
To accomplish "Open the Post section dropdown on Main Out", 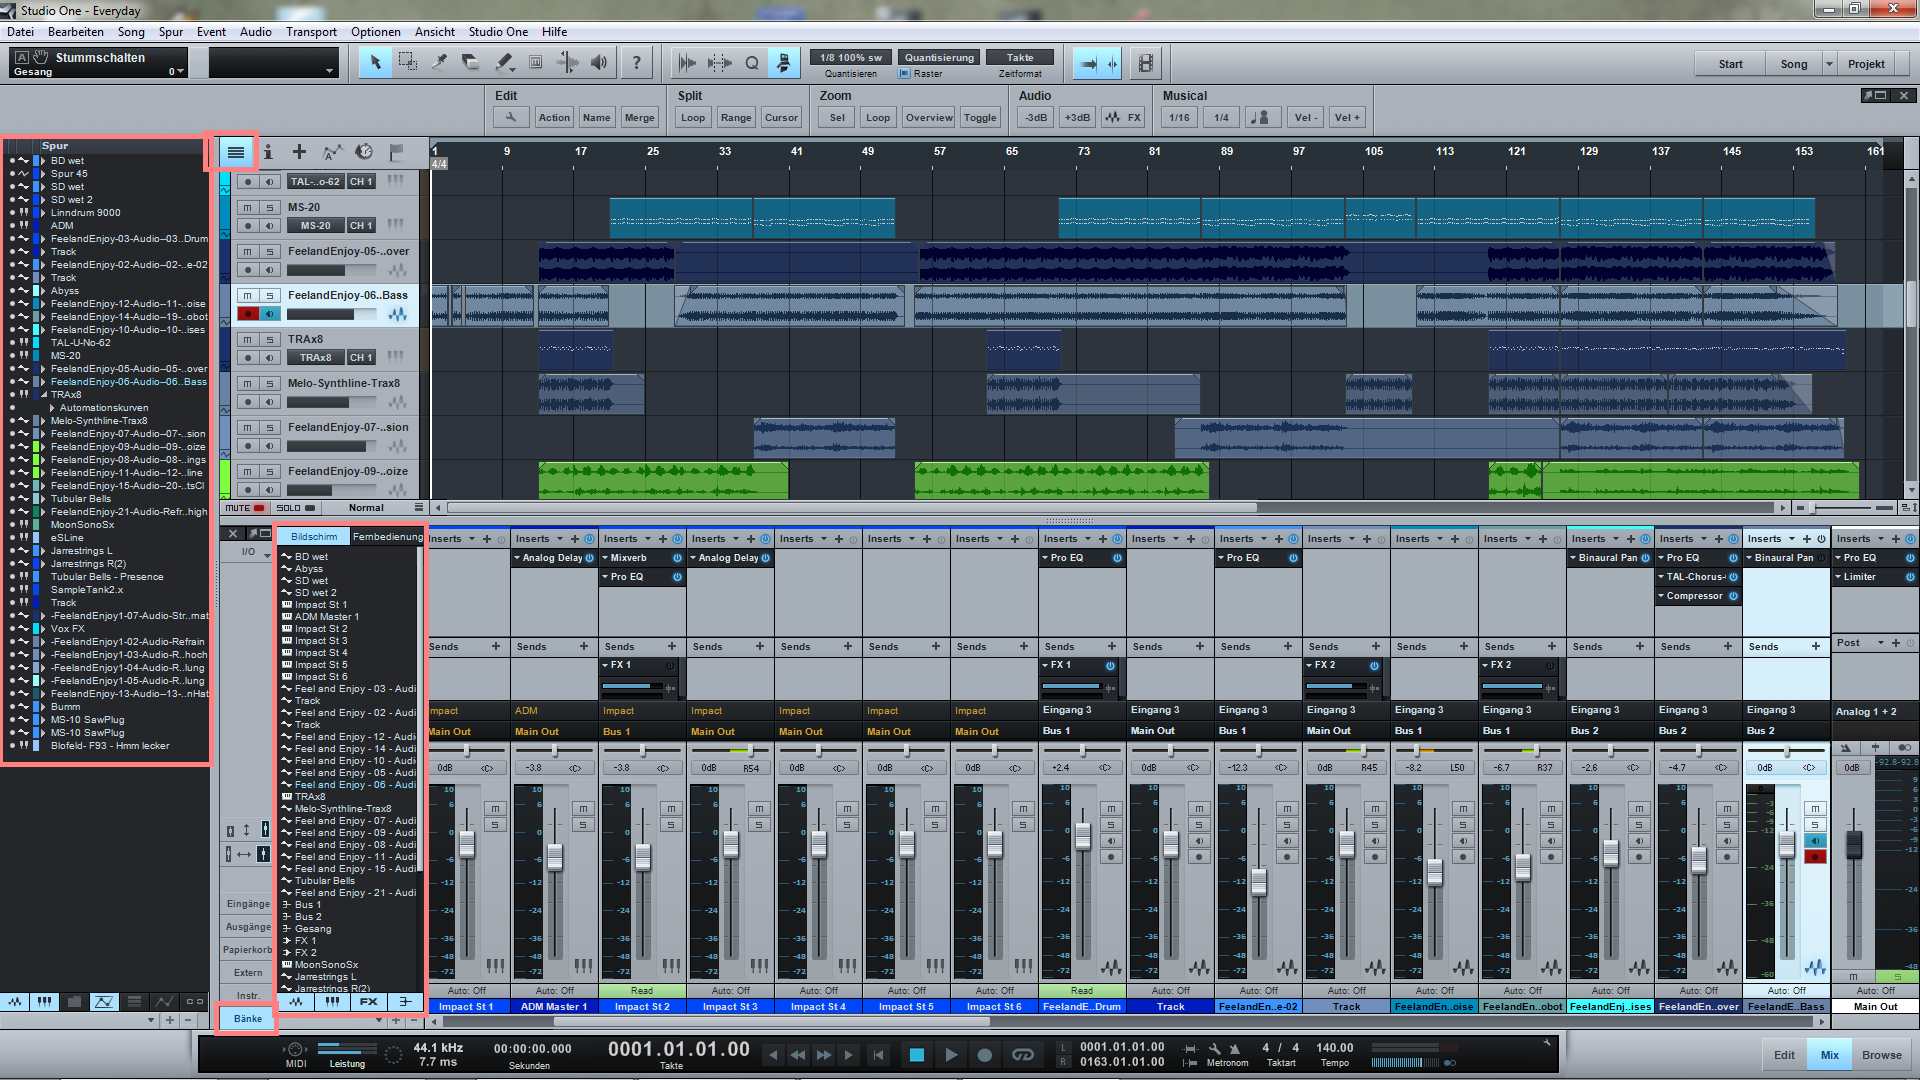I will click(x=1881, y=643).
